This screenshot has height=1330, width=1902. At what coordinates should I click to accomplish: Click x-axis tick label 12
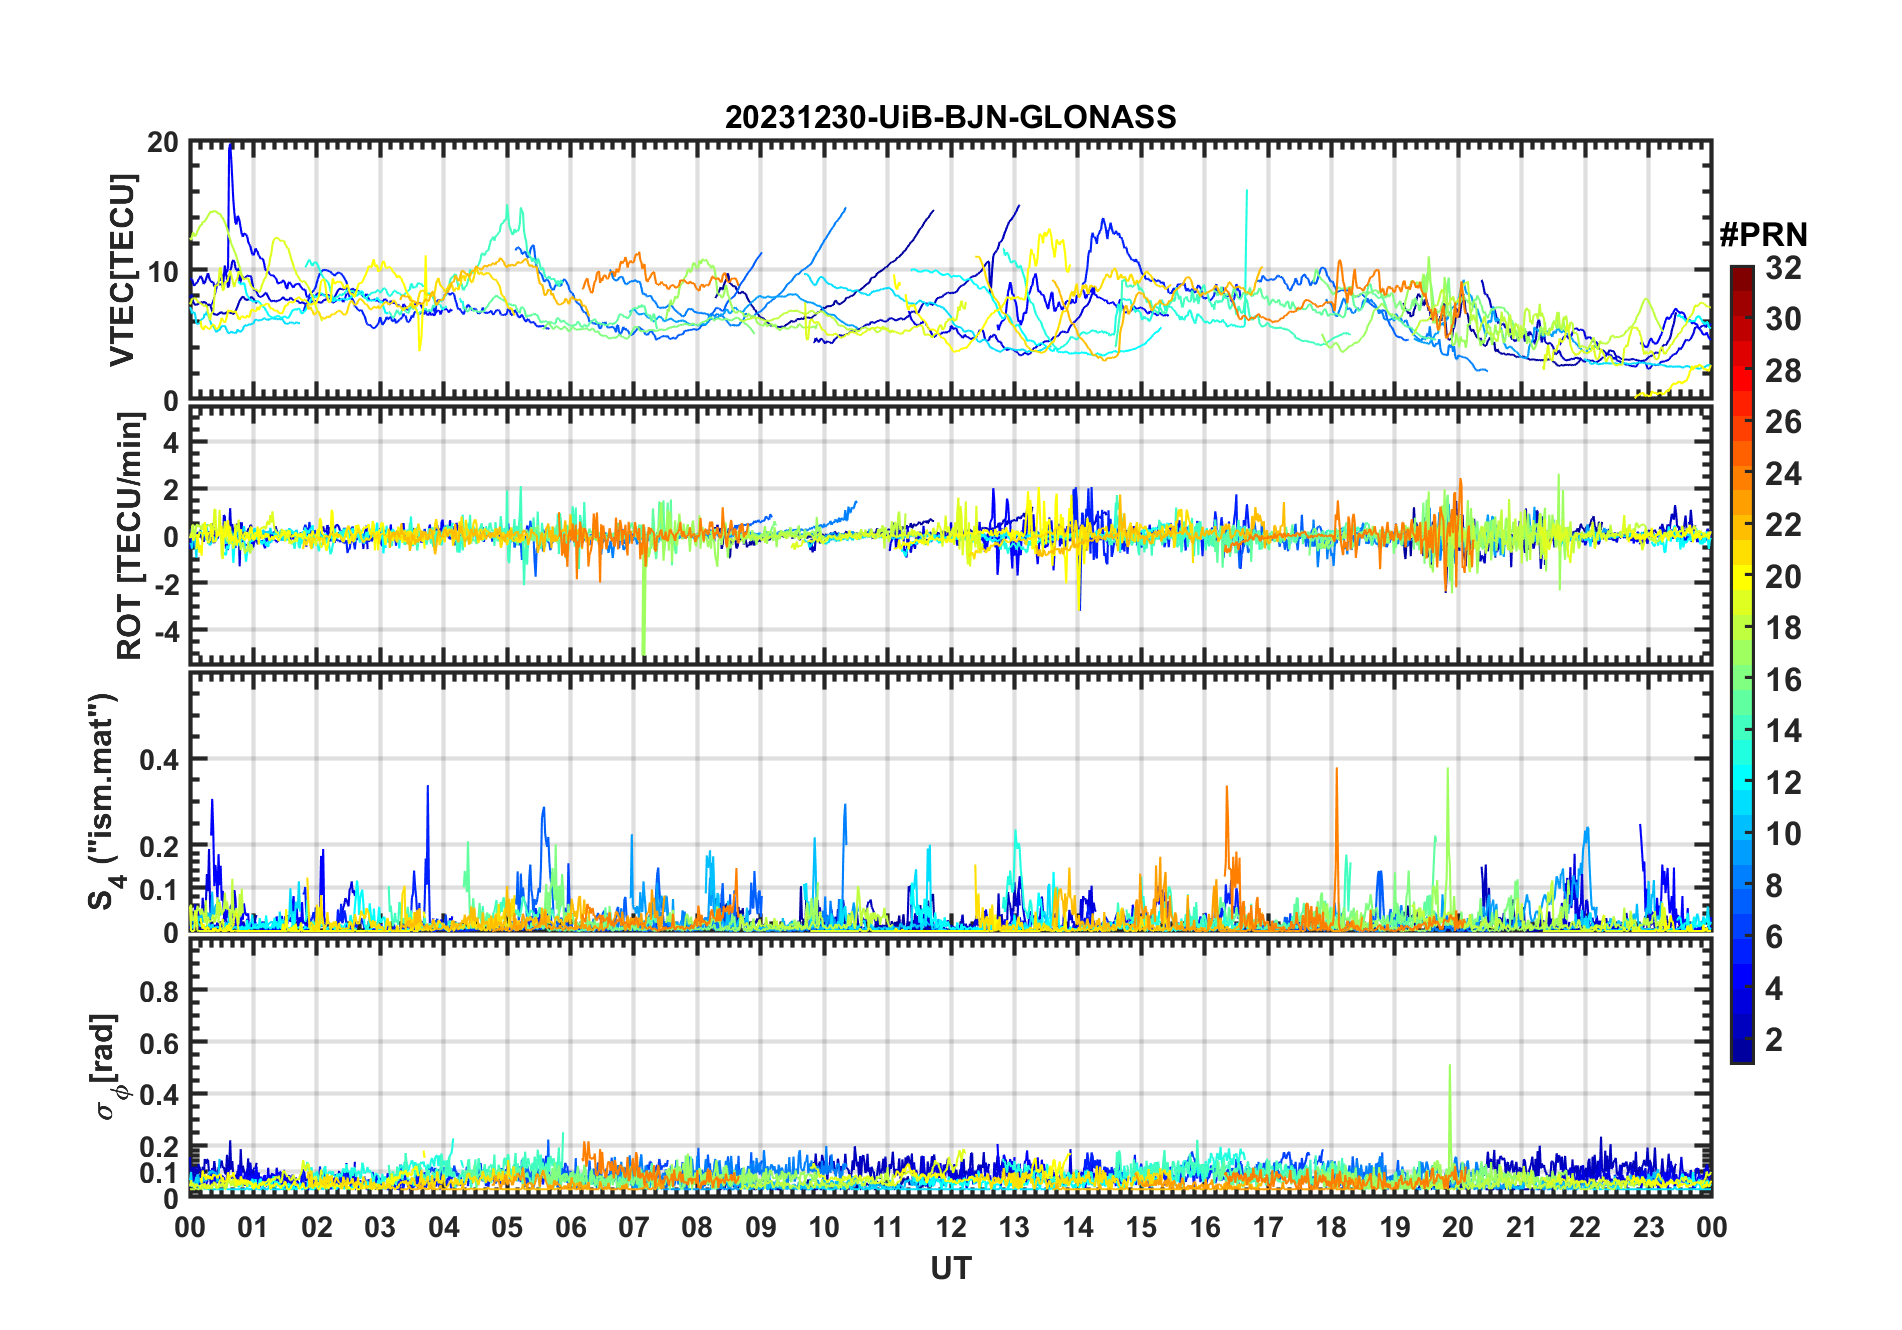(x=950, y=1227)
